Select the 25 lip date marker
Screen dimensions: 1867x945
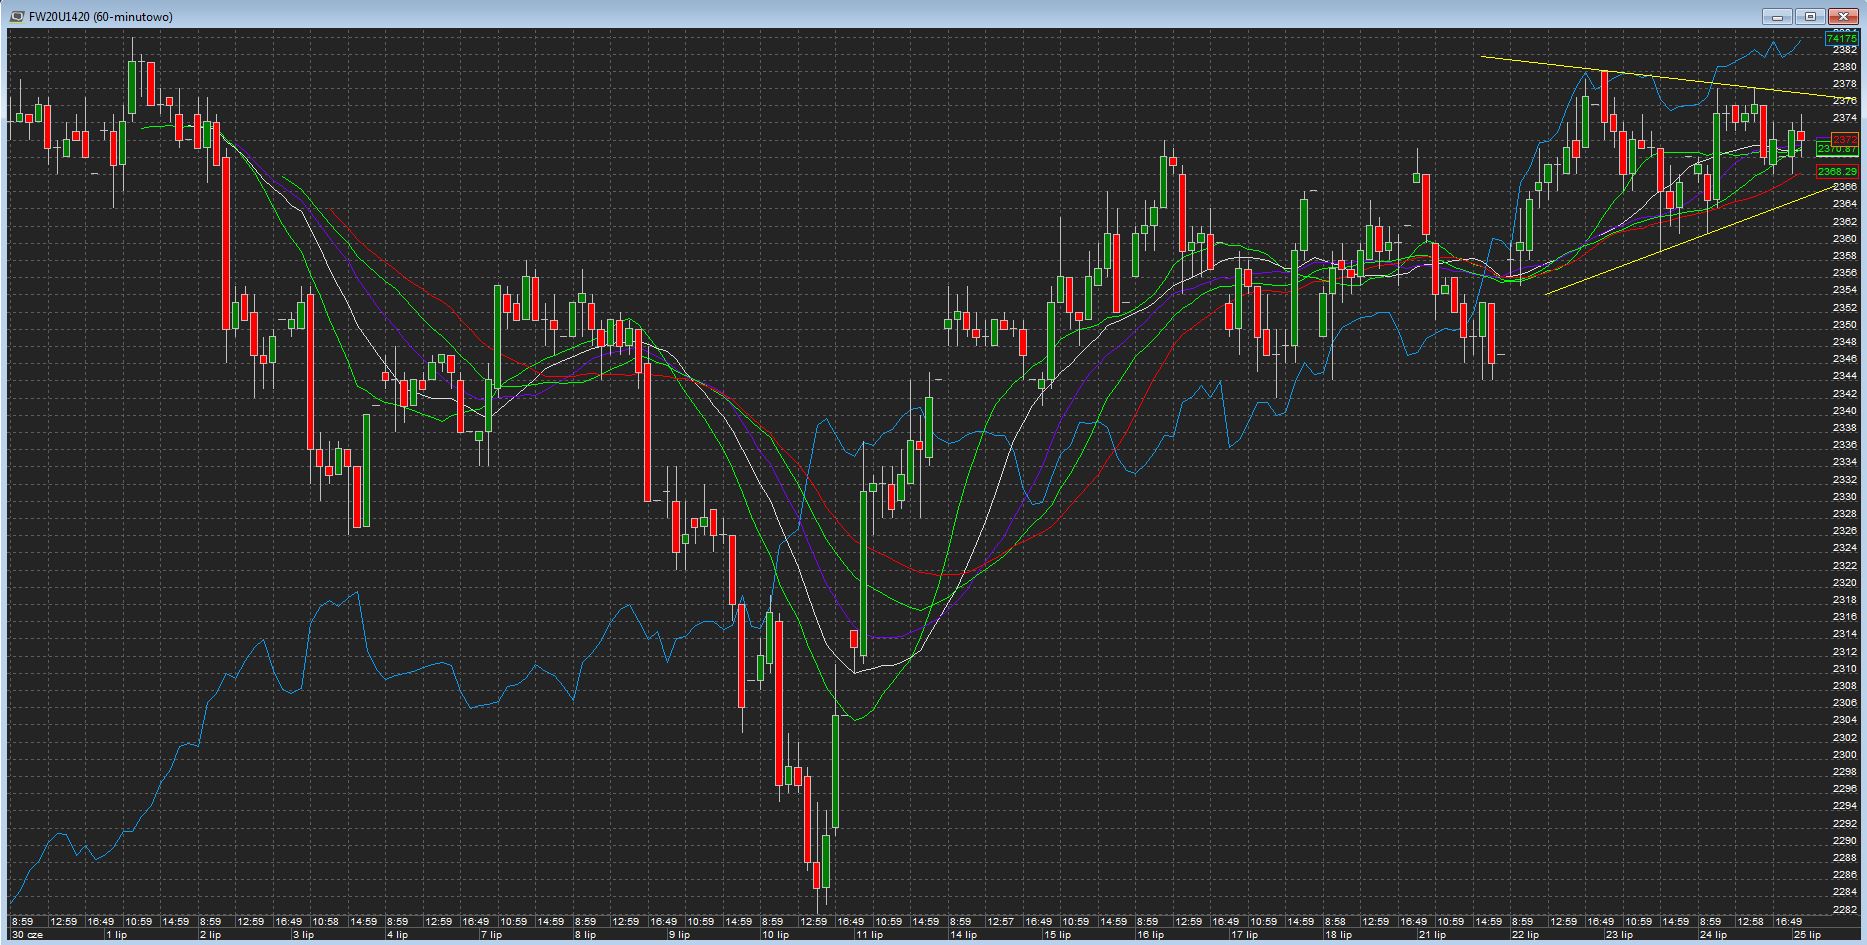coord(1806,935)
